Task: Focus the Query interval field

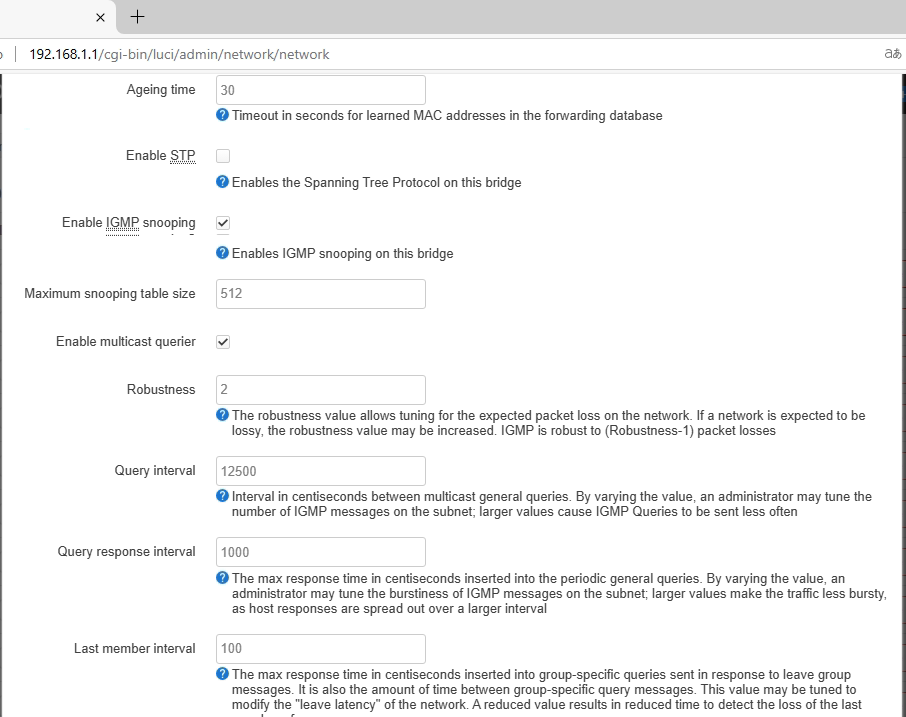Action: (x=321, y=471)
